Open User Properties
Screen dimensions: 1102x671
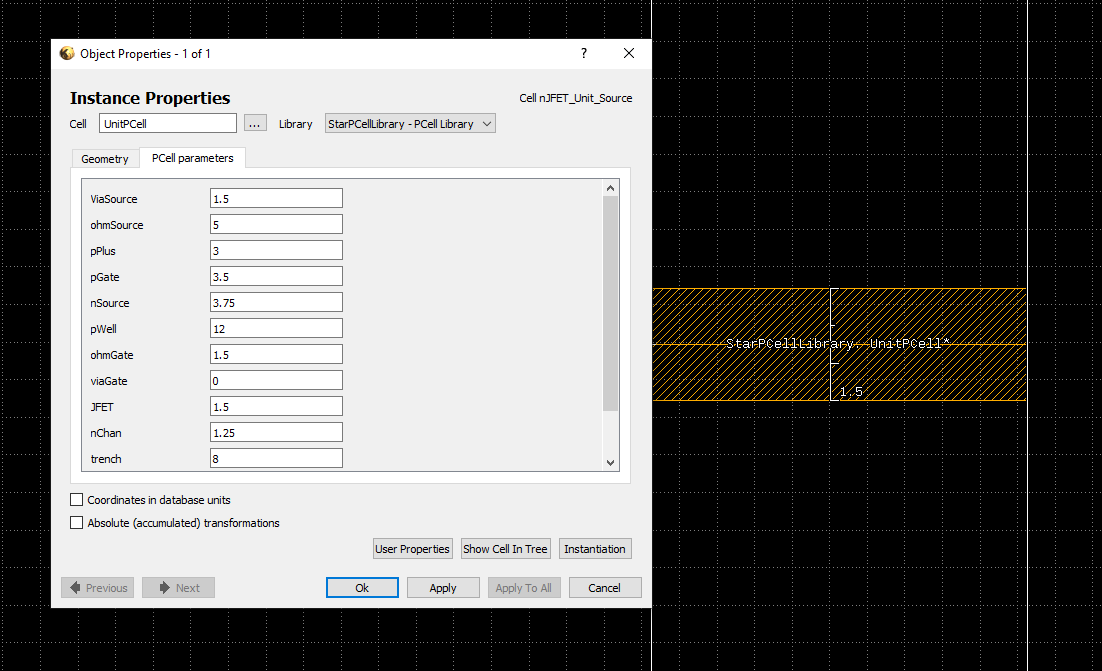pyautogui.click(x=412, y=549)
